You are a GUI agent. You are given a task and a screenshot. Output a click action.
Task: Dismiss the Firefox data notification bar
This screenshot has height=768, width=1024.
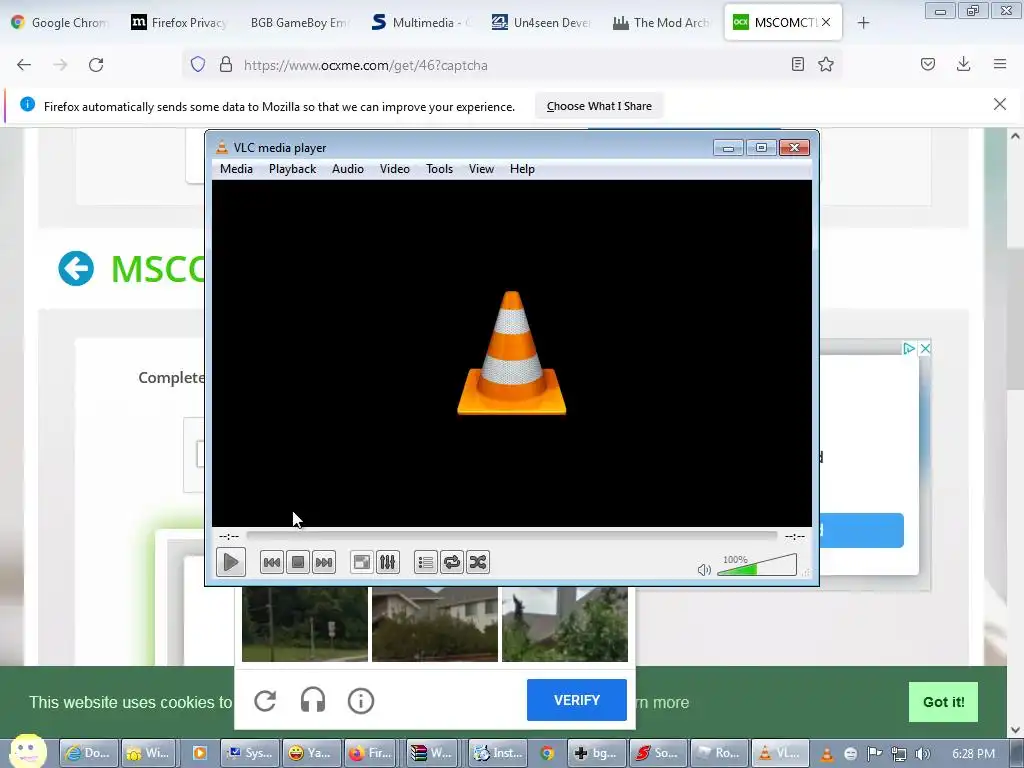1000,104
